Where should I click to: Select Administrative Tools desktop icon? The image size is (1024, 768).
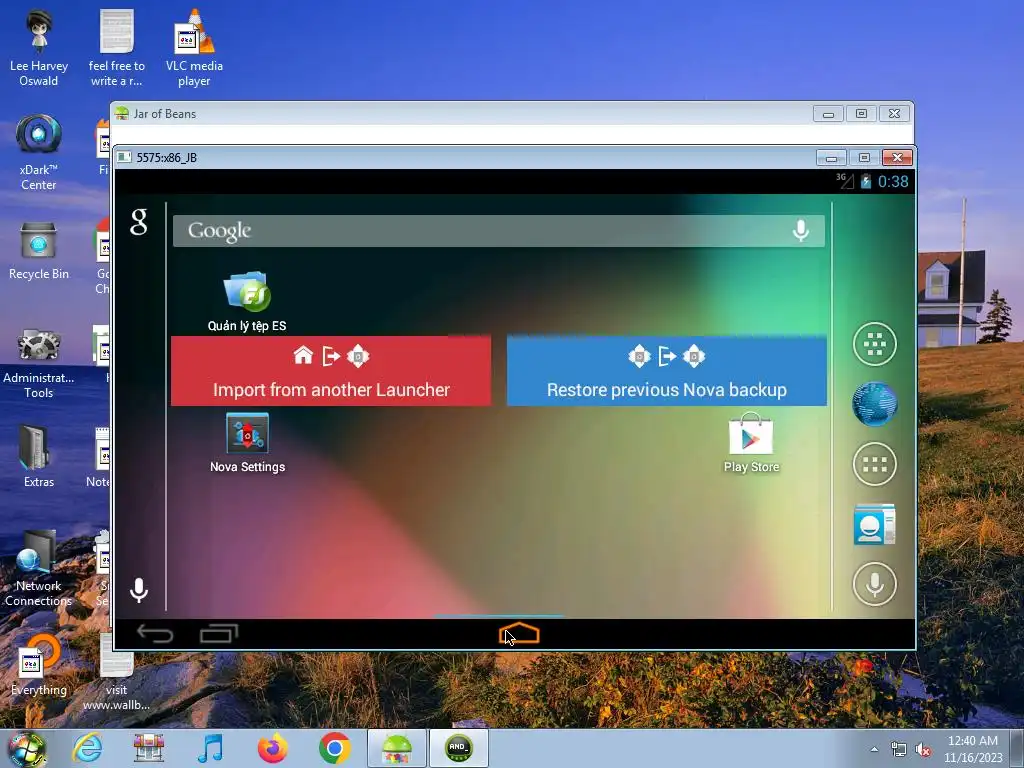(39, 363)
